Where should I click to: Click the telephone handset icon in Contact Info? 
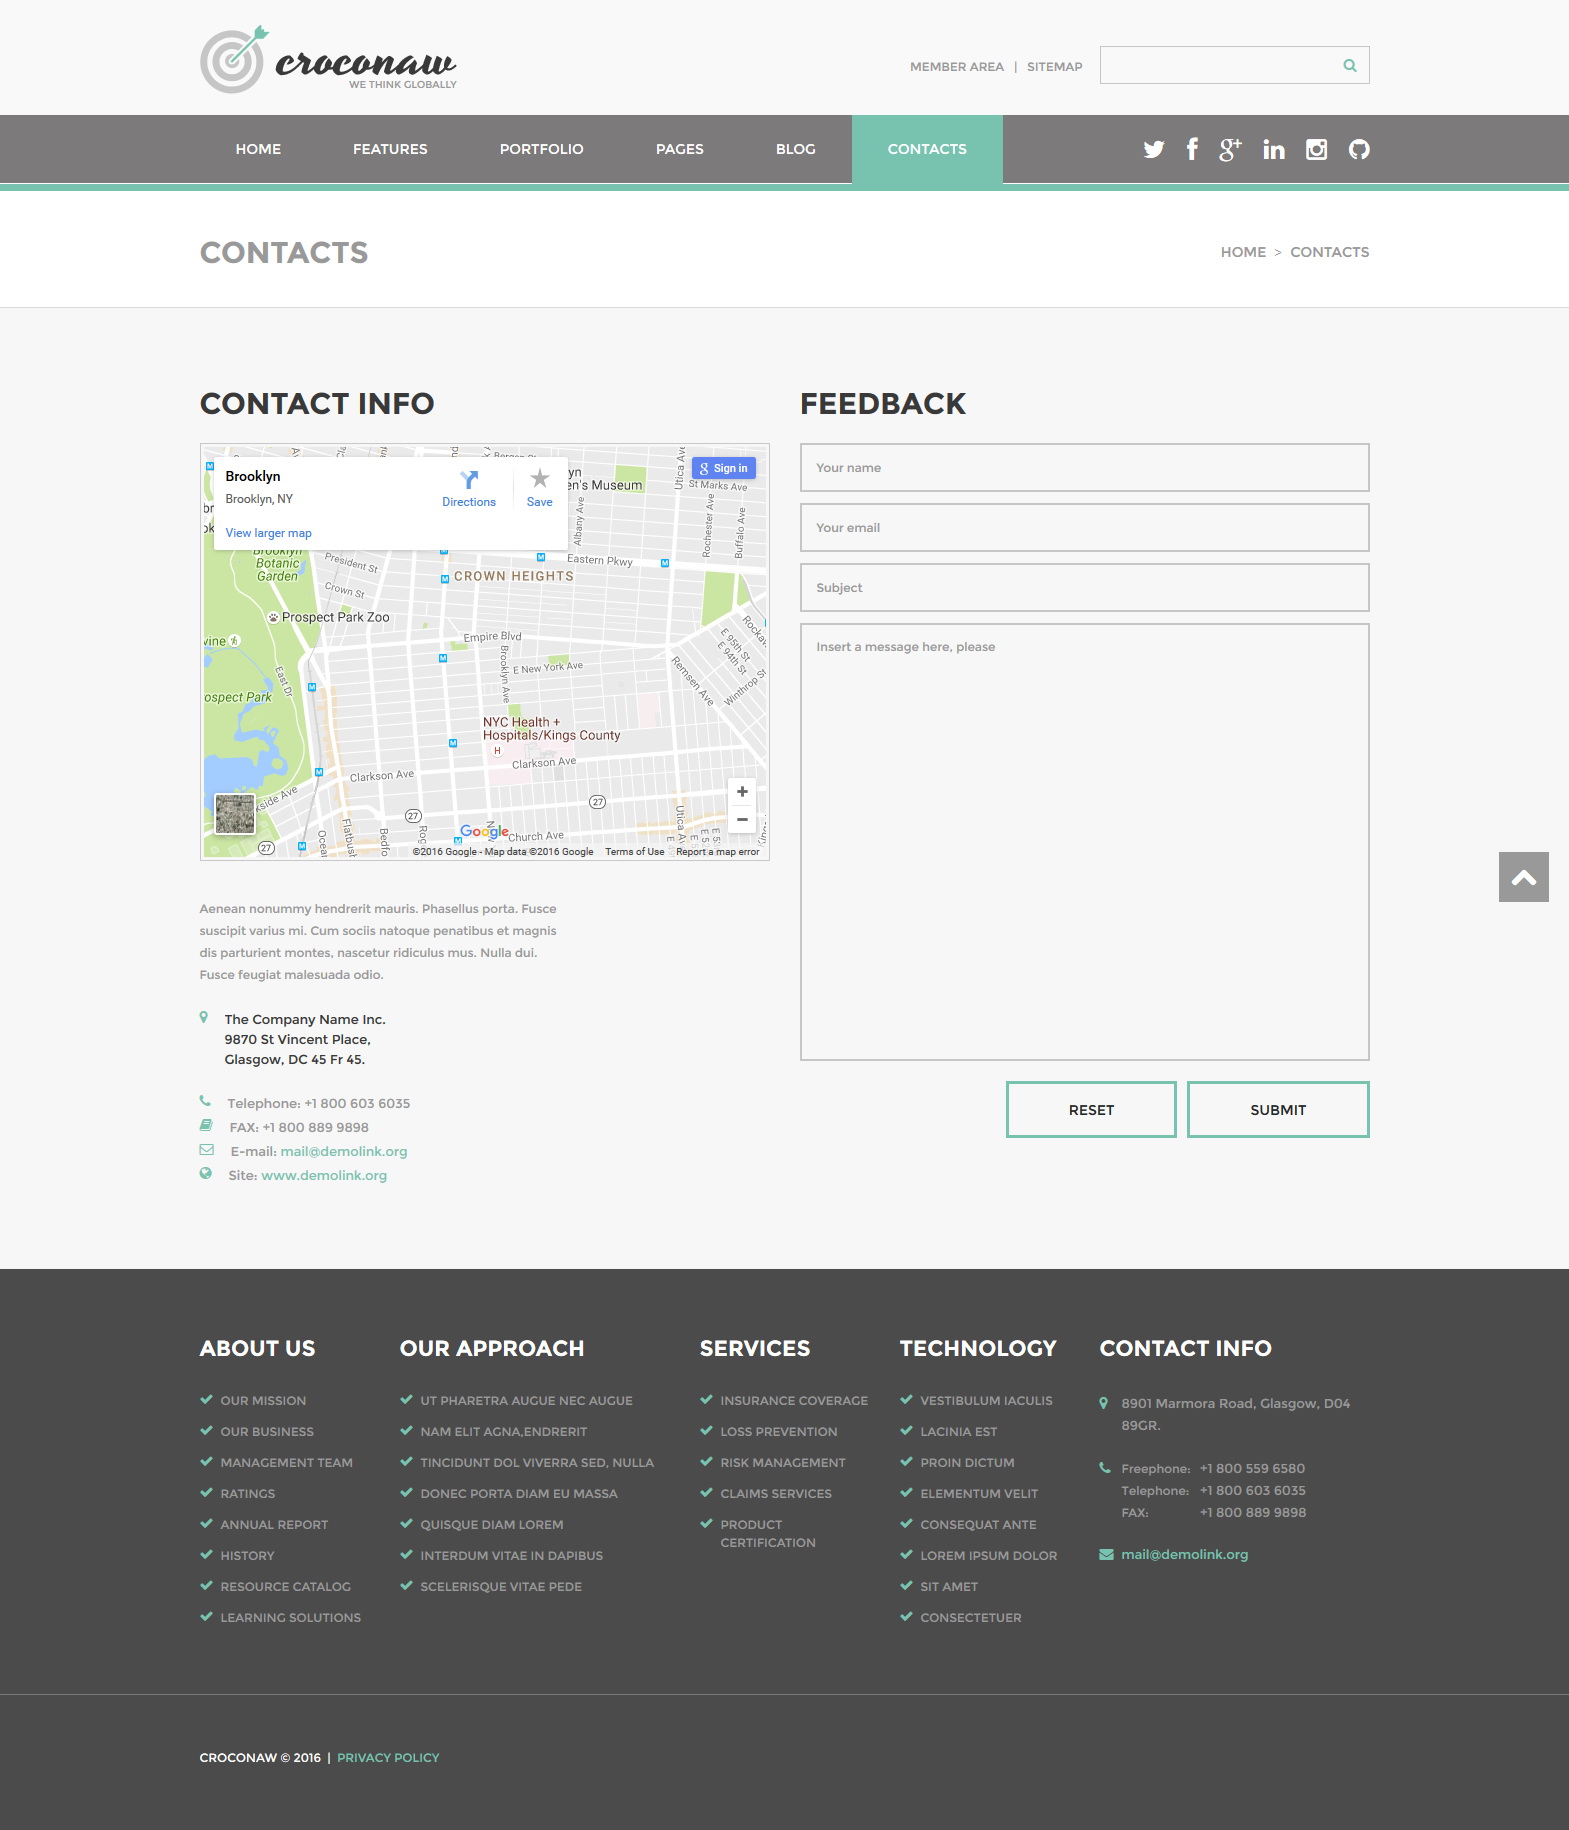coord(205,1101)
